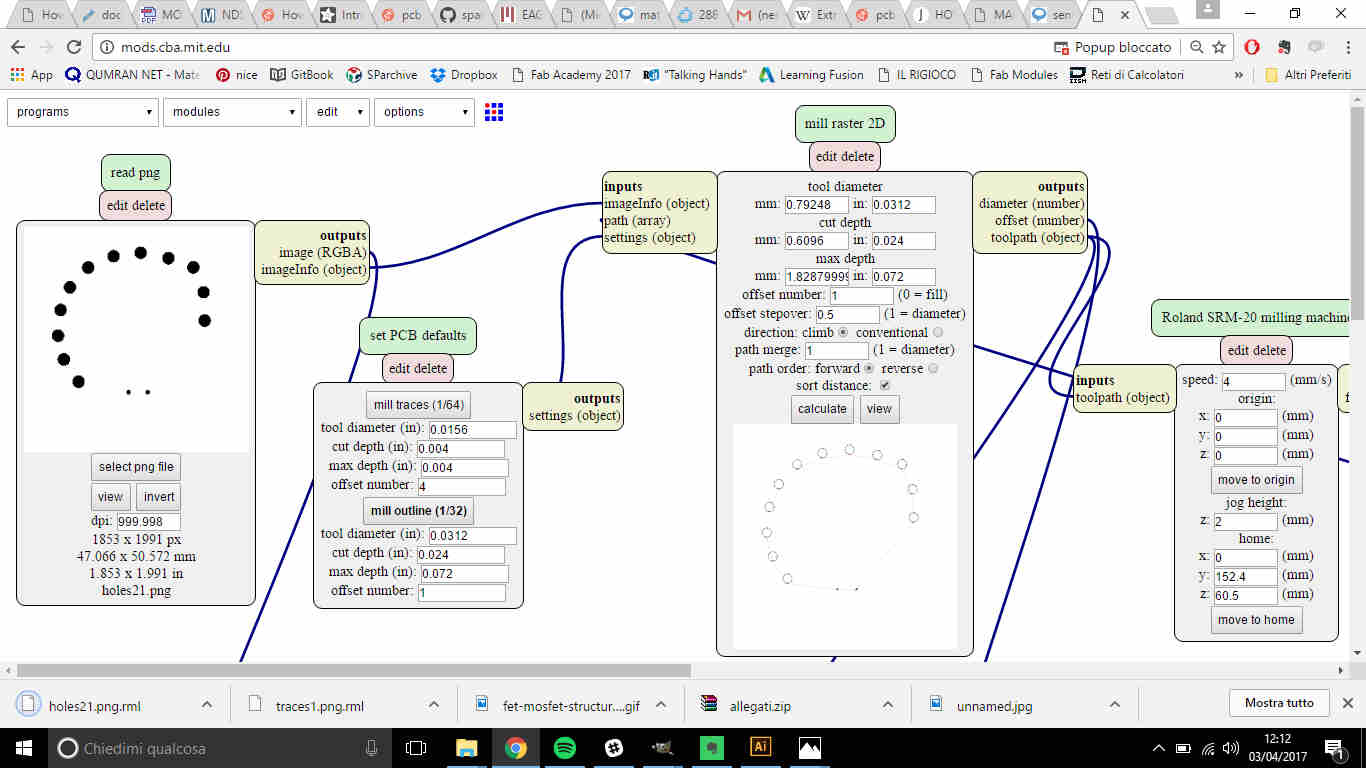The image size is (1366, 768).
Task: Launch Spotify from the taskbar
Action: 564,747
